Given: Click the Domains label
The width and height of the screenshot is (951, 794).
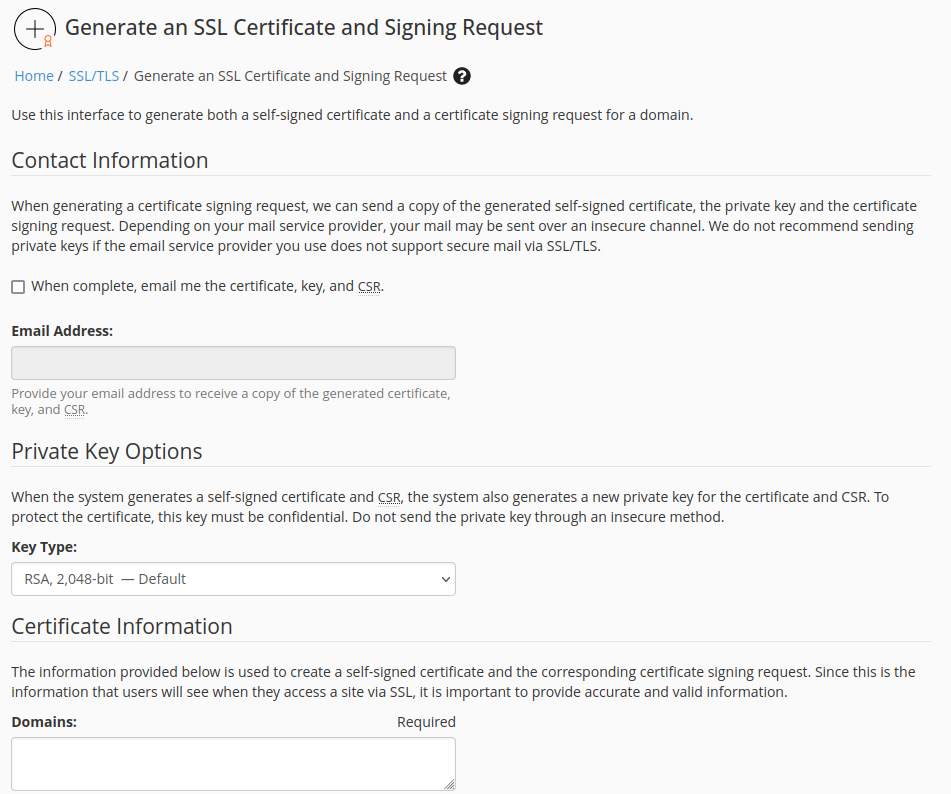Looking at the screenshot, I should (44, 722).
